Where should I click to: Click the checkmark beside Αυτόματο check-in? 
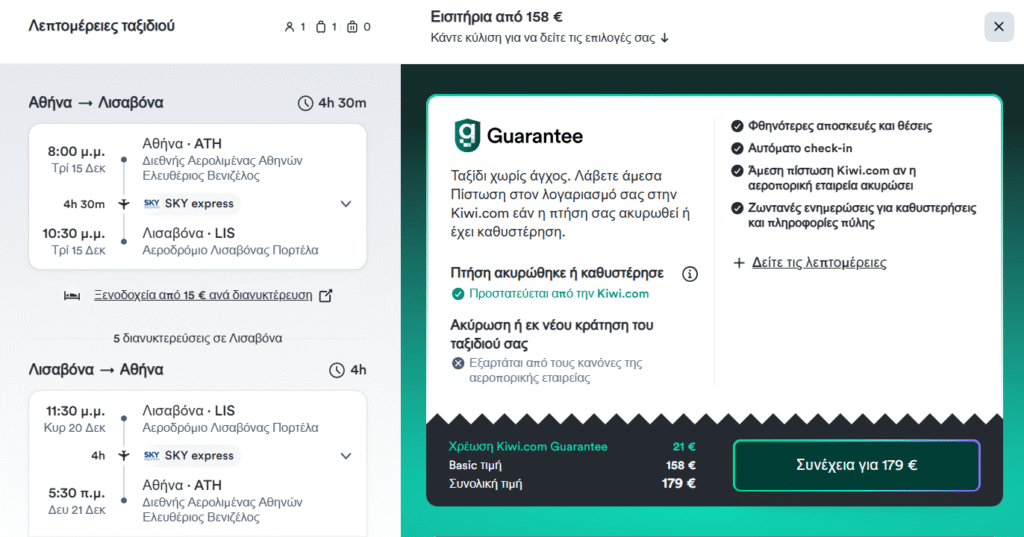(x=737, y=148)
